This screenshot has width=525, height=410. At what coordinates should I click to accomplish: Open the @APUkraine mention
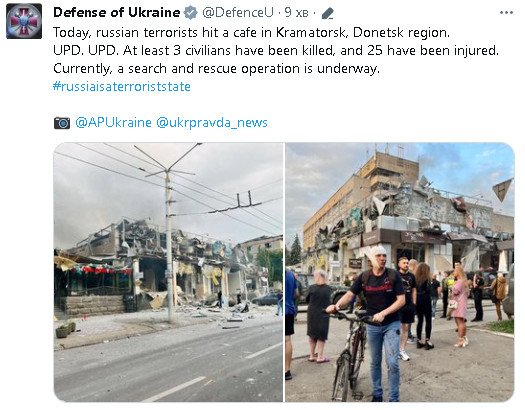tap(113, 122)
